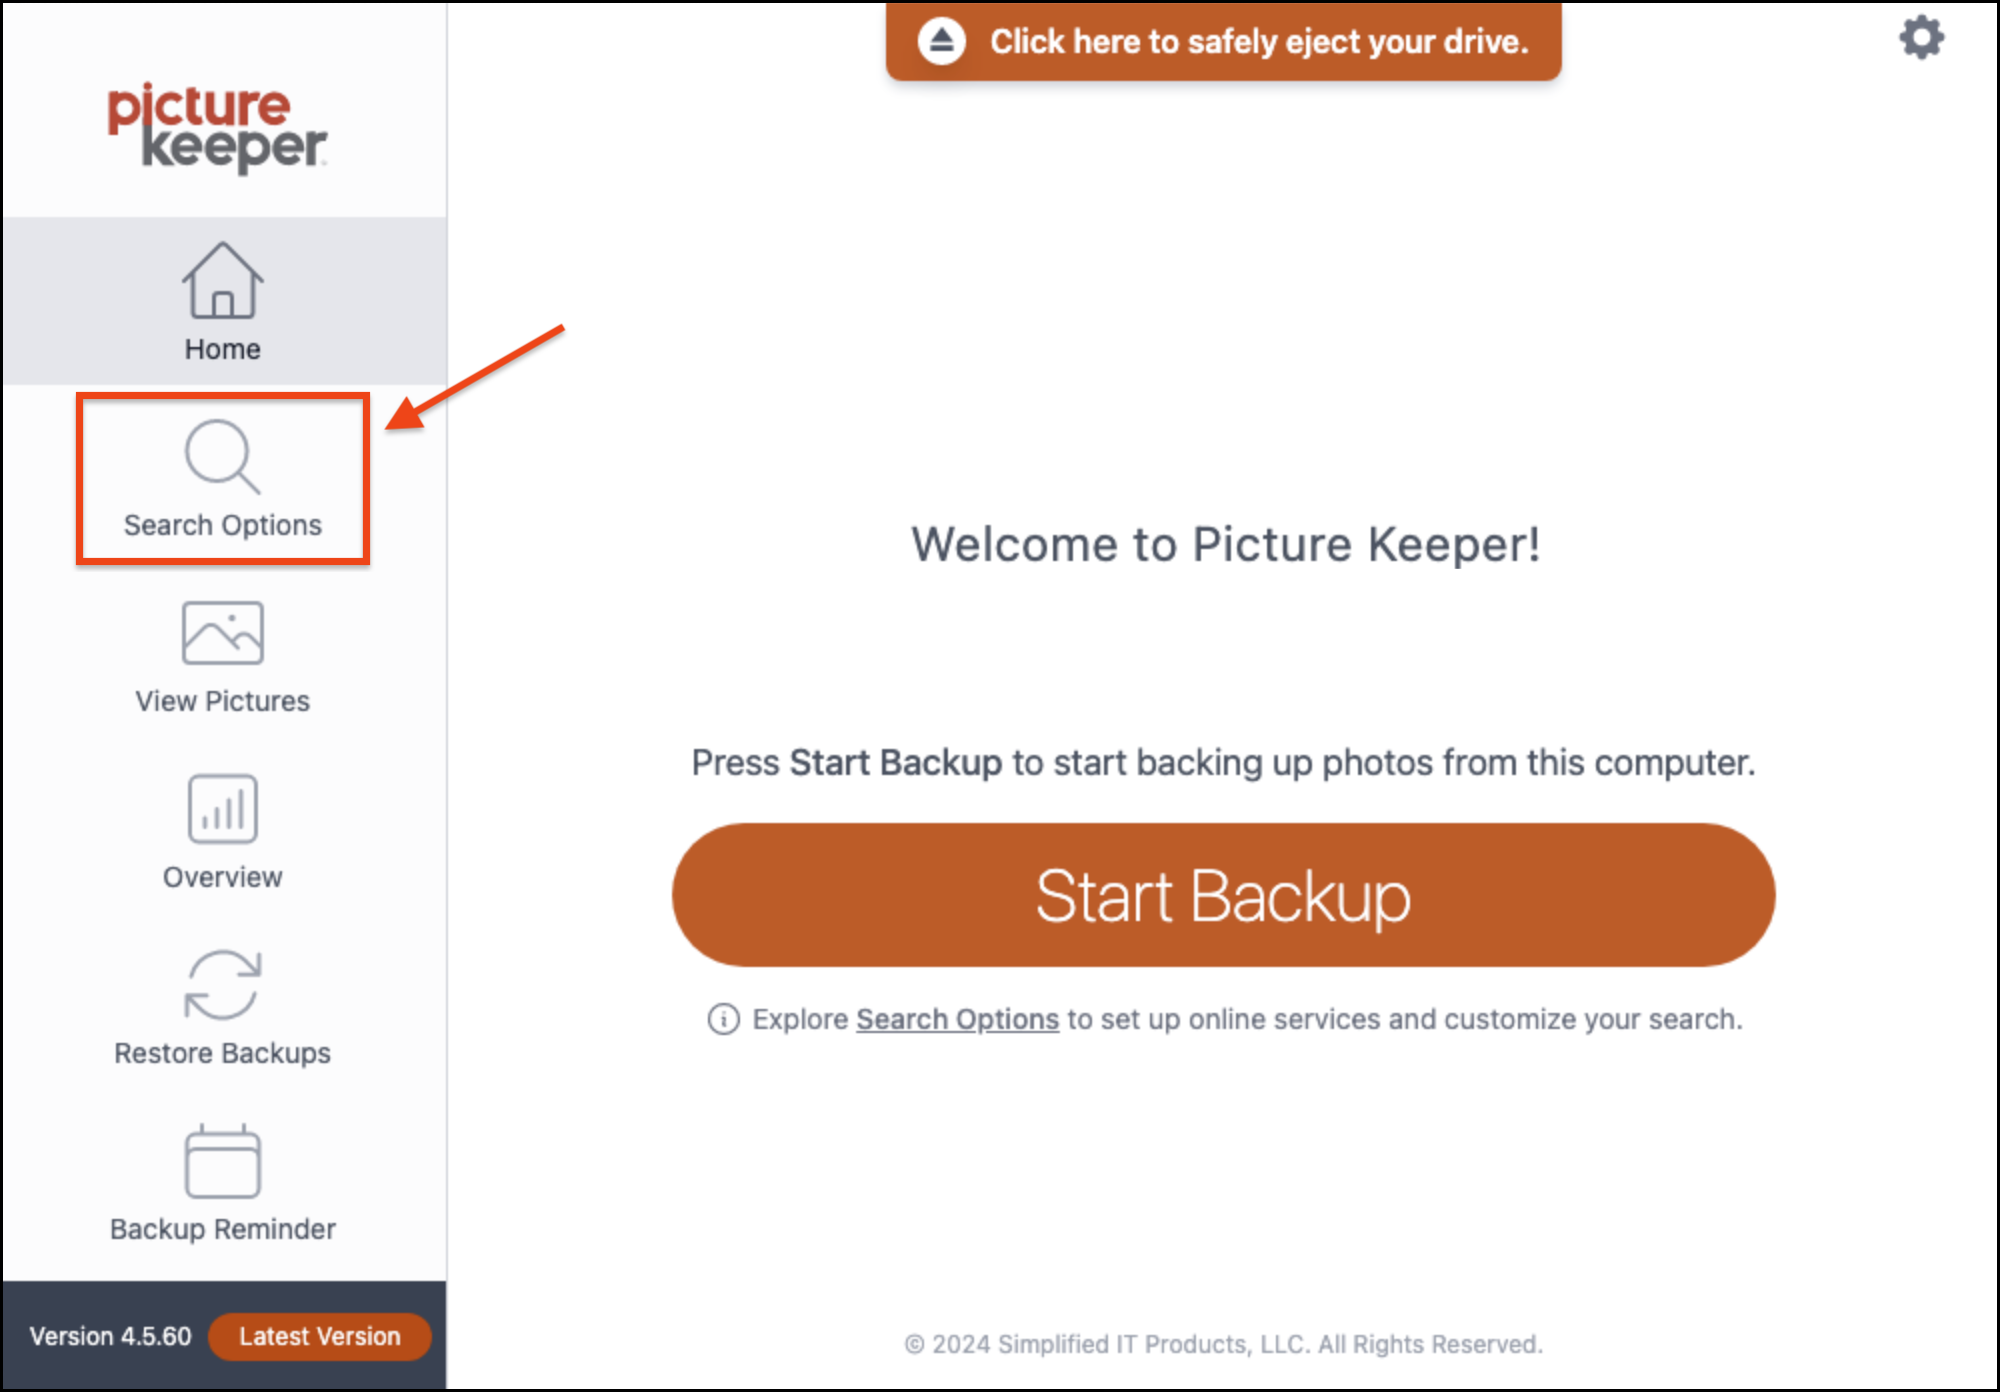Screen dimensions: 2000x1392
Task: Click the Restore Backups circular arrows icon
Action: (x=222, y=985)
